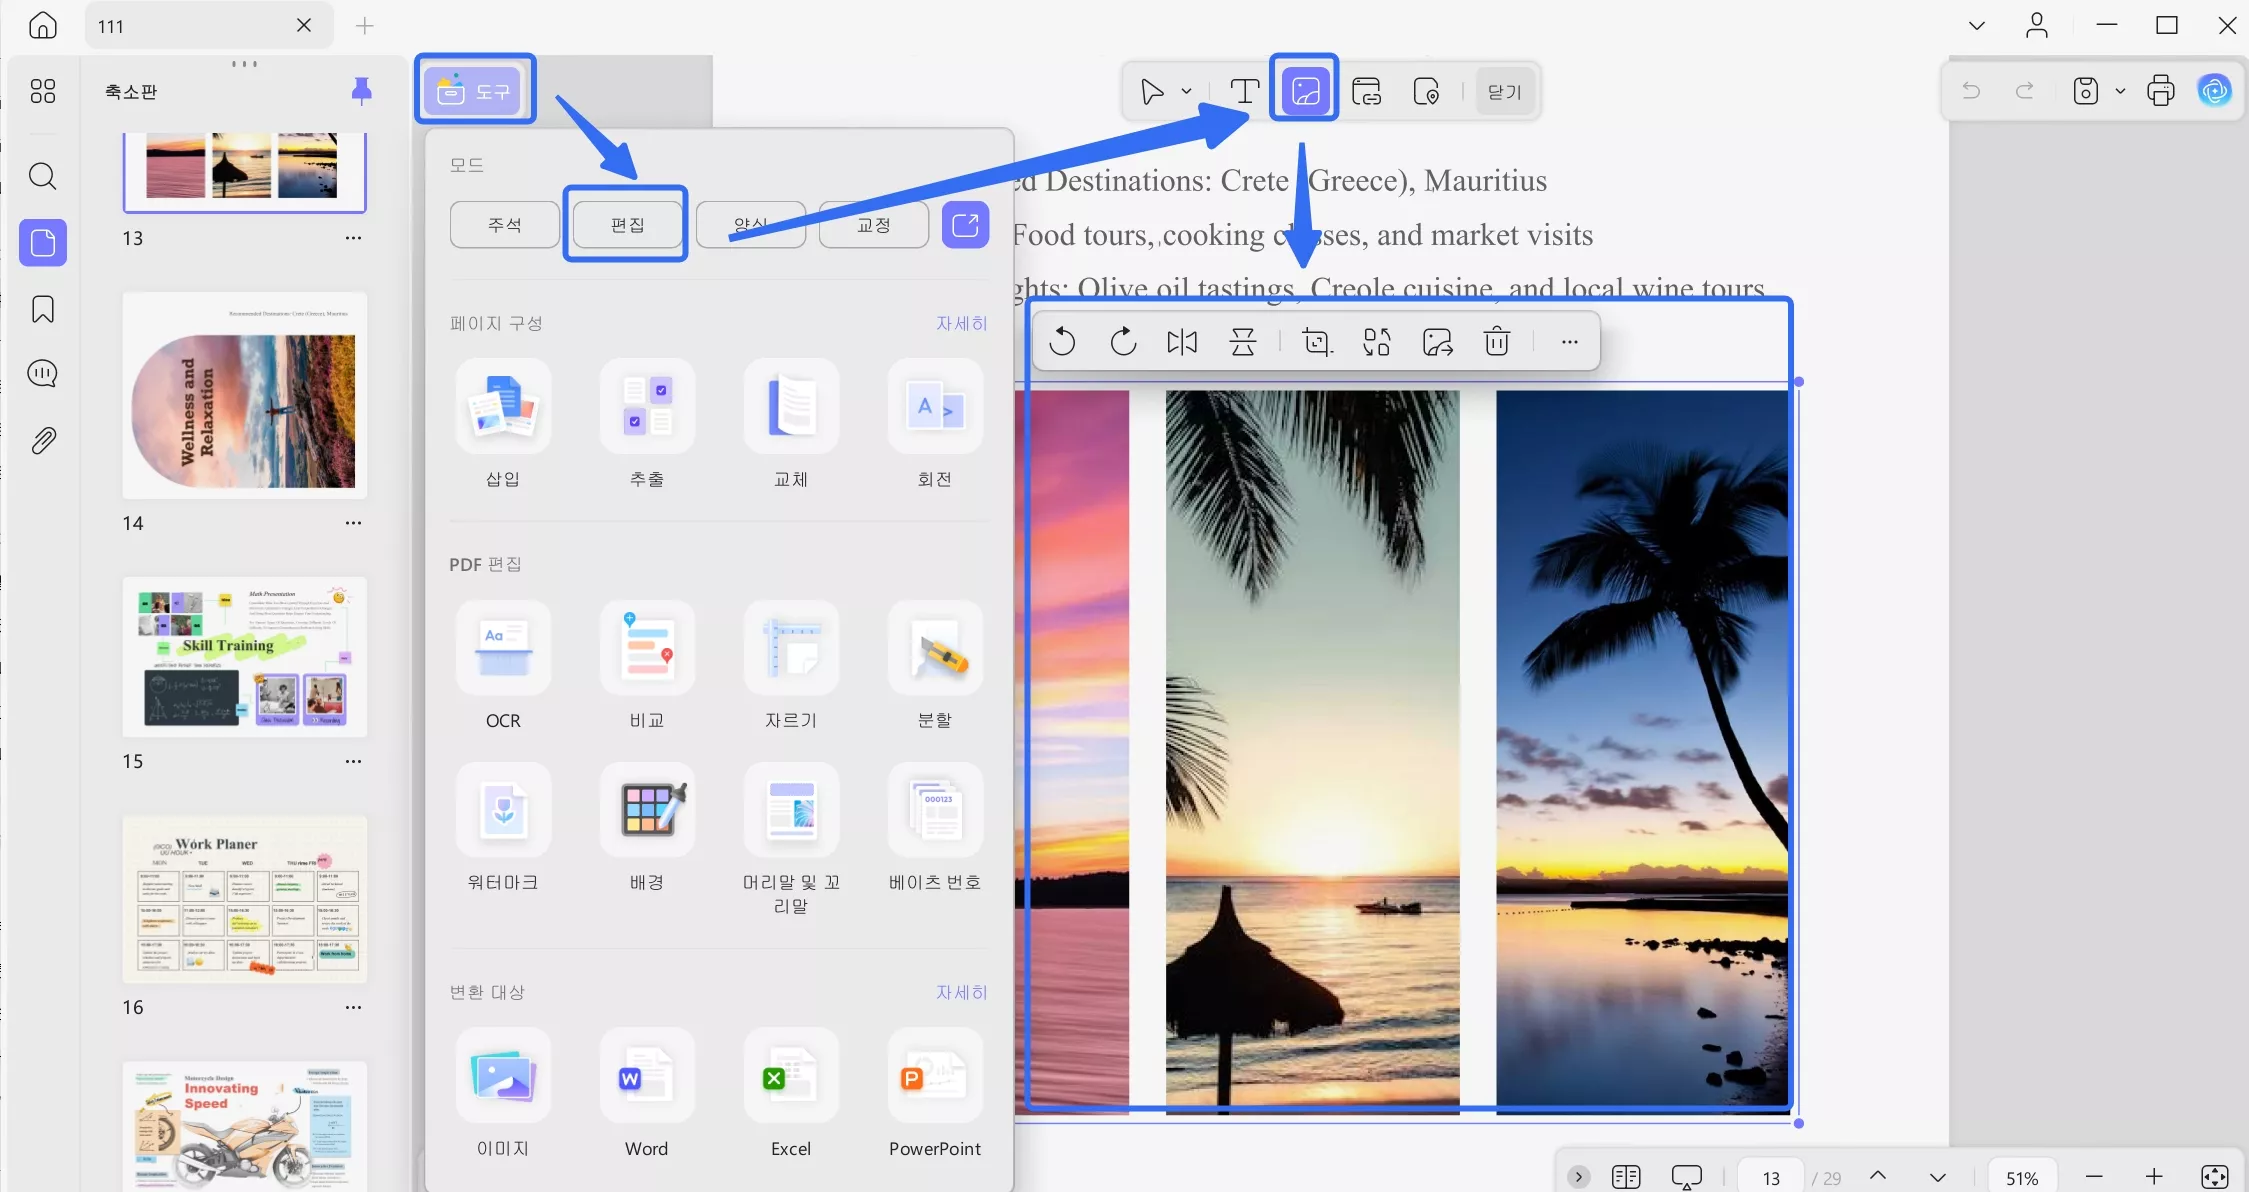Click the purple share/export mode button
The height and width of the screenshot is (1192, 2249).
[x=965, y=225]
